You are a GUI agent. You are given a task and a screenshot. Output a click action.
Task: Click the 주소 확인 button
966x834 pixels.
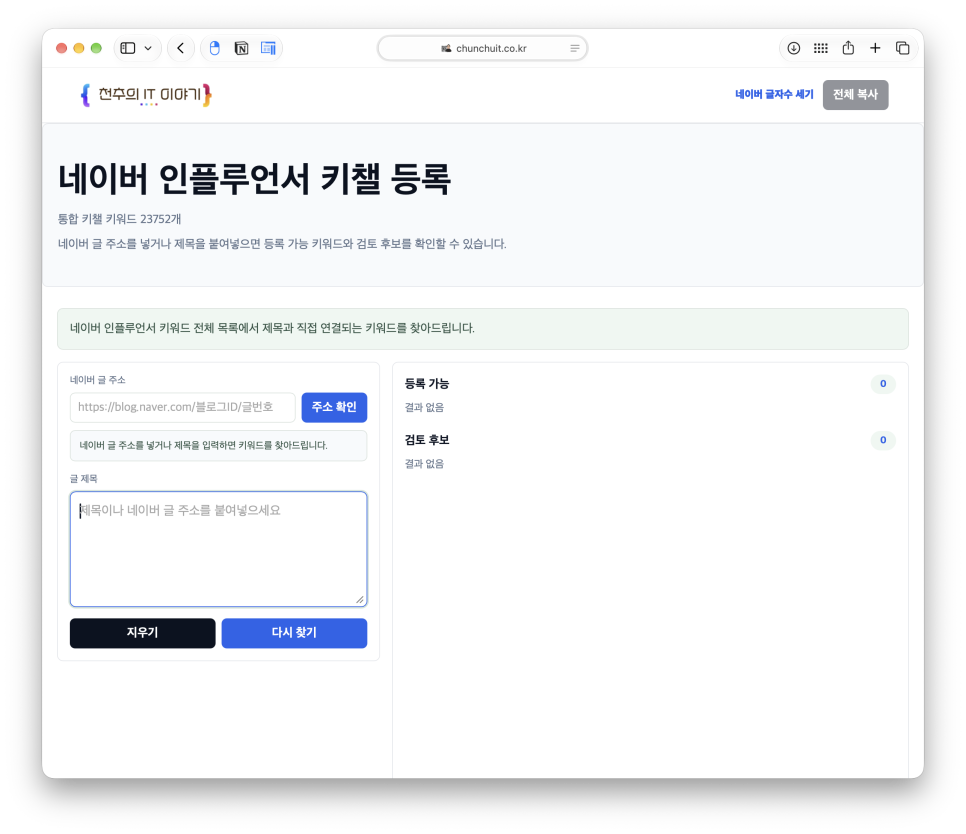click(334, 407)
